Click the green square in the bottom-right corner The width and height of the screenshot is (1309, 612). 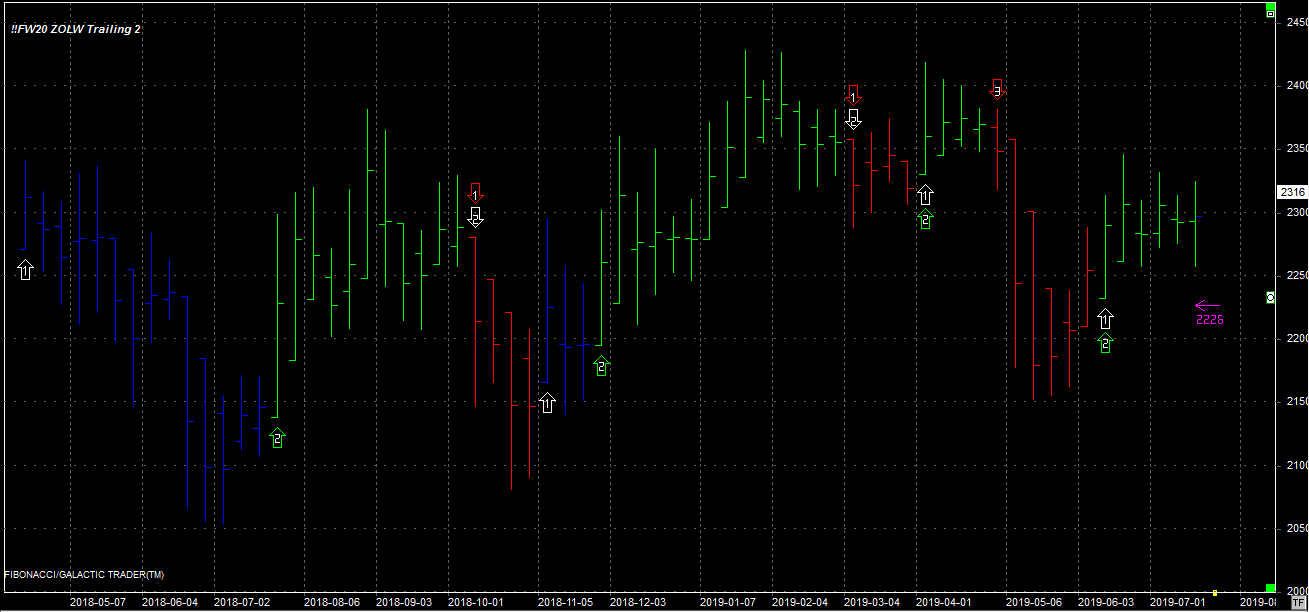pos(1271,588)
